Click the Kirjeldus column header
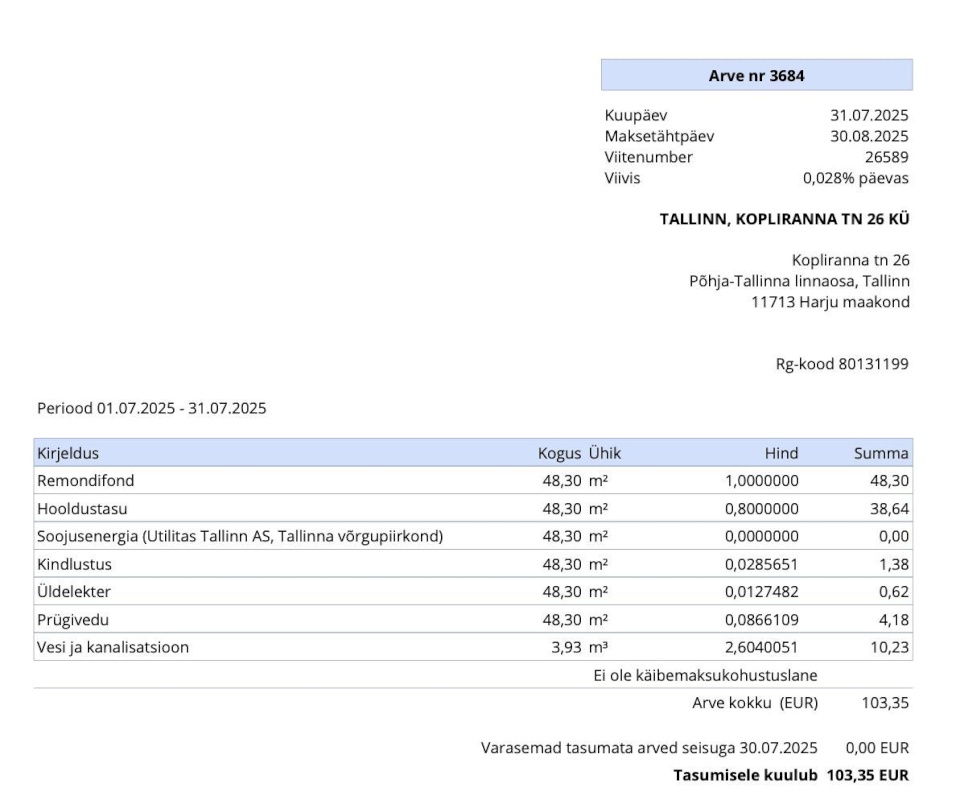 [x=68, y=453]
